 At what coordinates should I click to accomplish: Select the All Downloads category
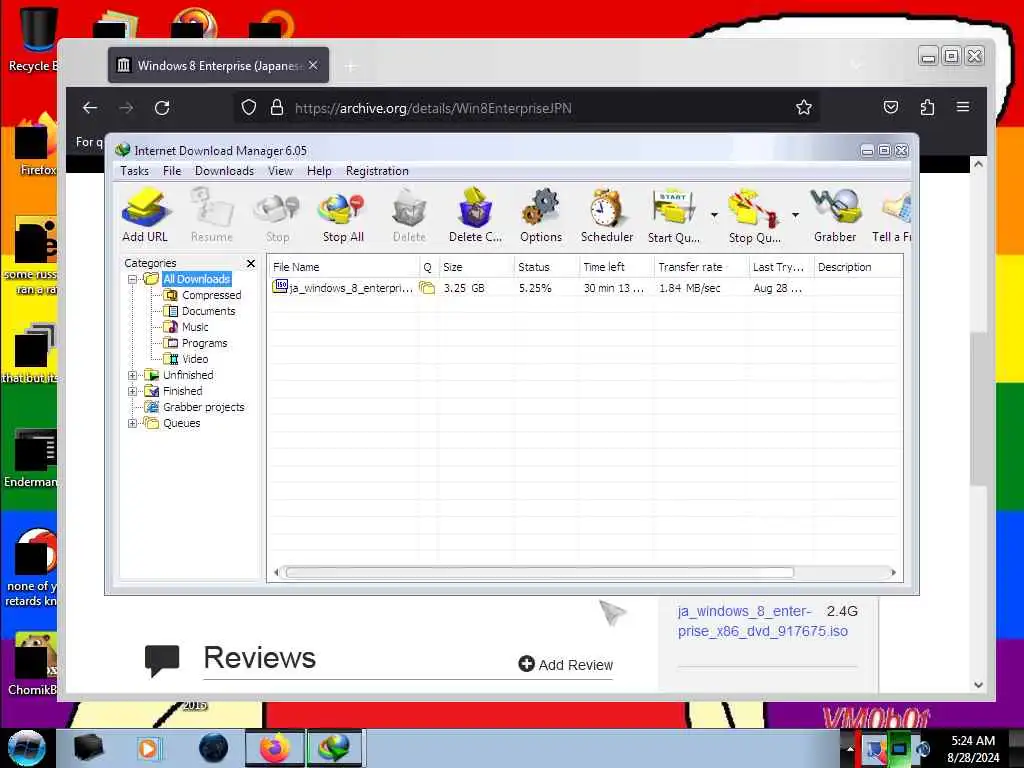click(197, 280)
